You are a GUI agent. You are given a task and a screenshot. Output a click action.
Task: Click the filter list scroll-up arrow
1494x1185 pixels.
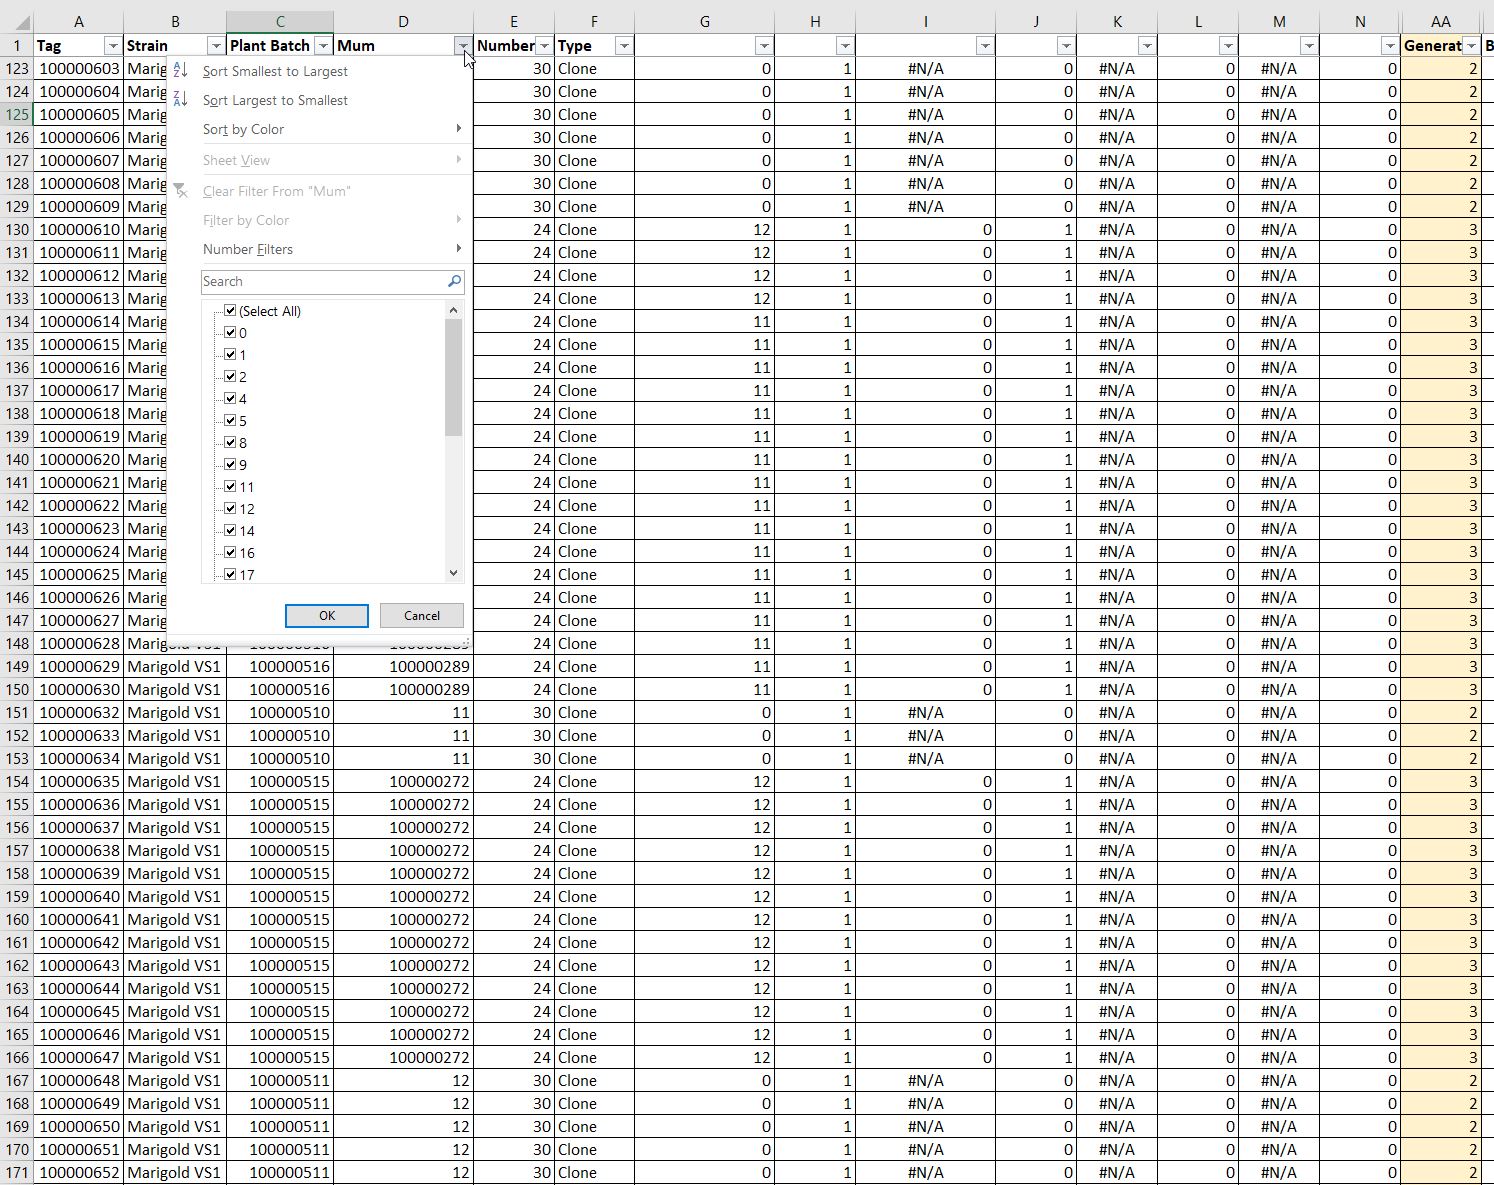pos(454,311)
